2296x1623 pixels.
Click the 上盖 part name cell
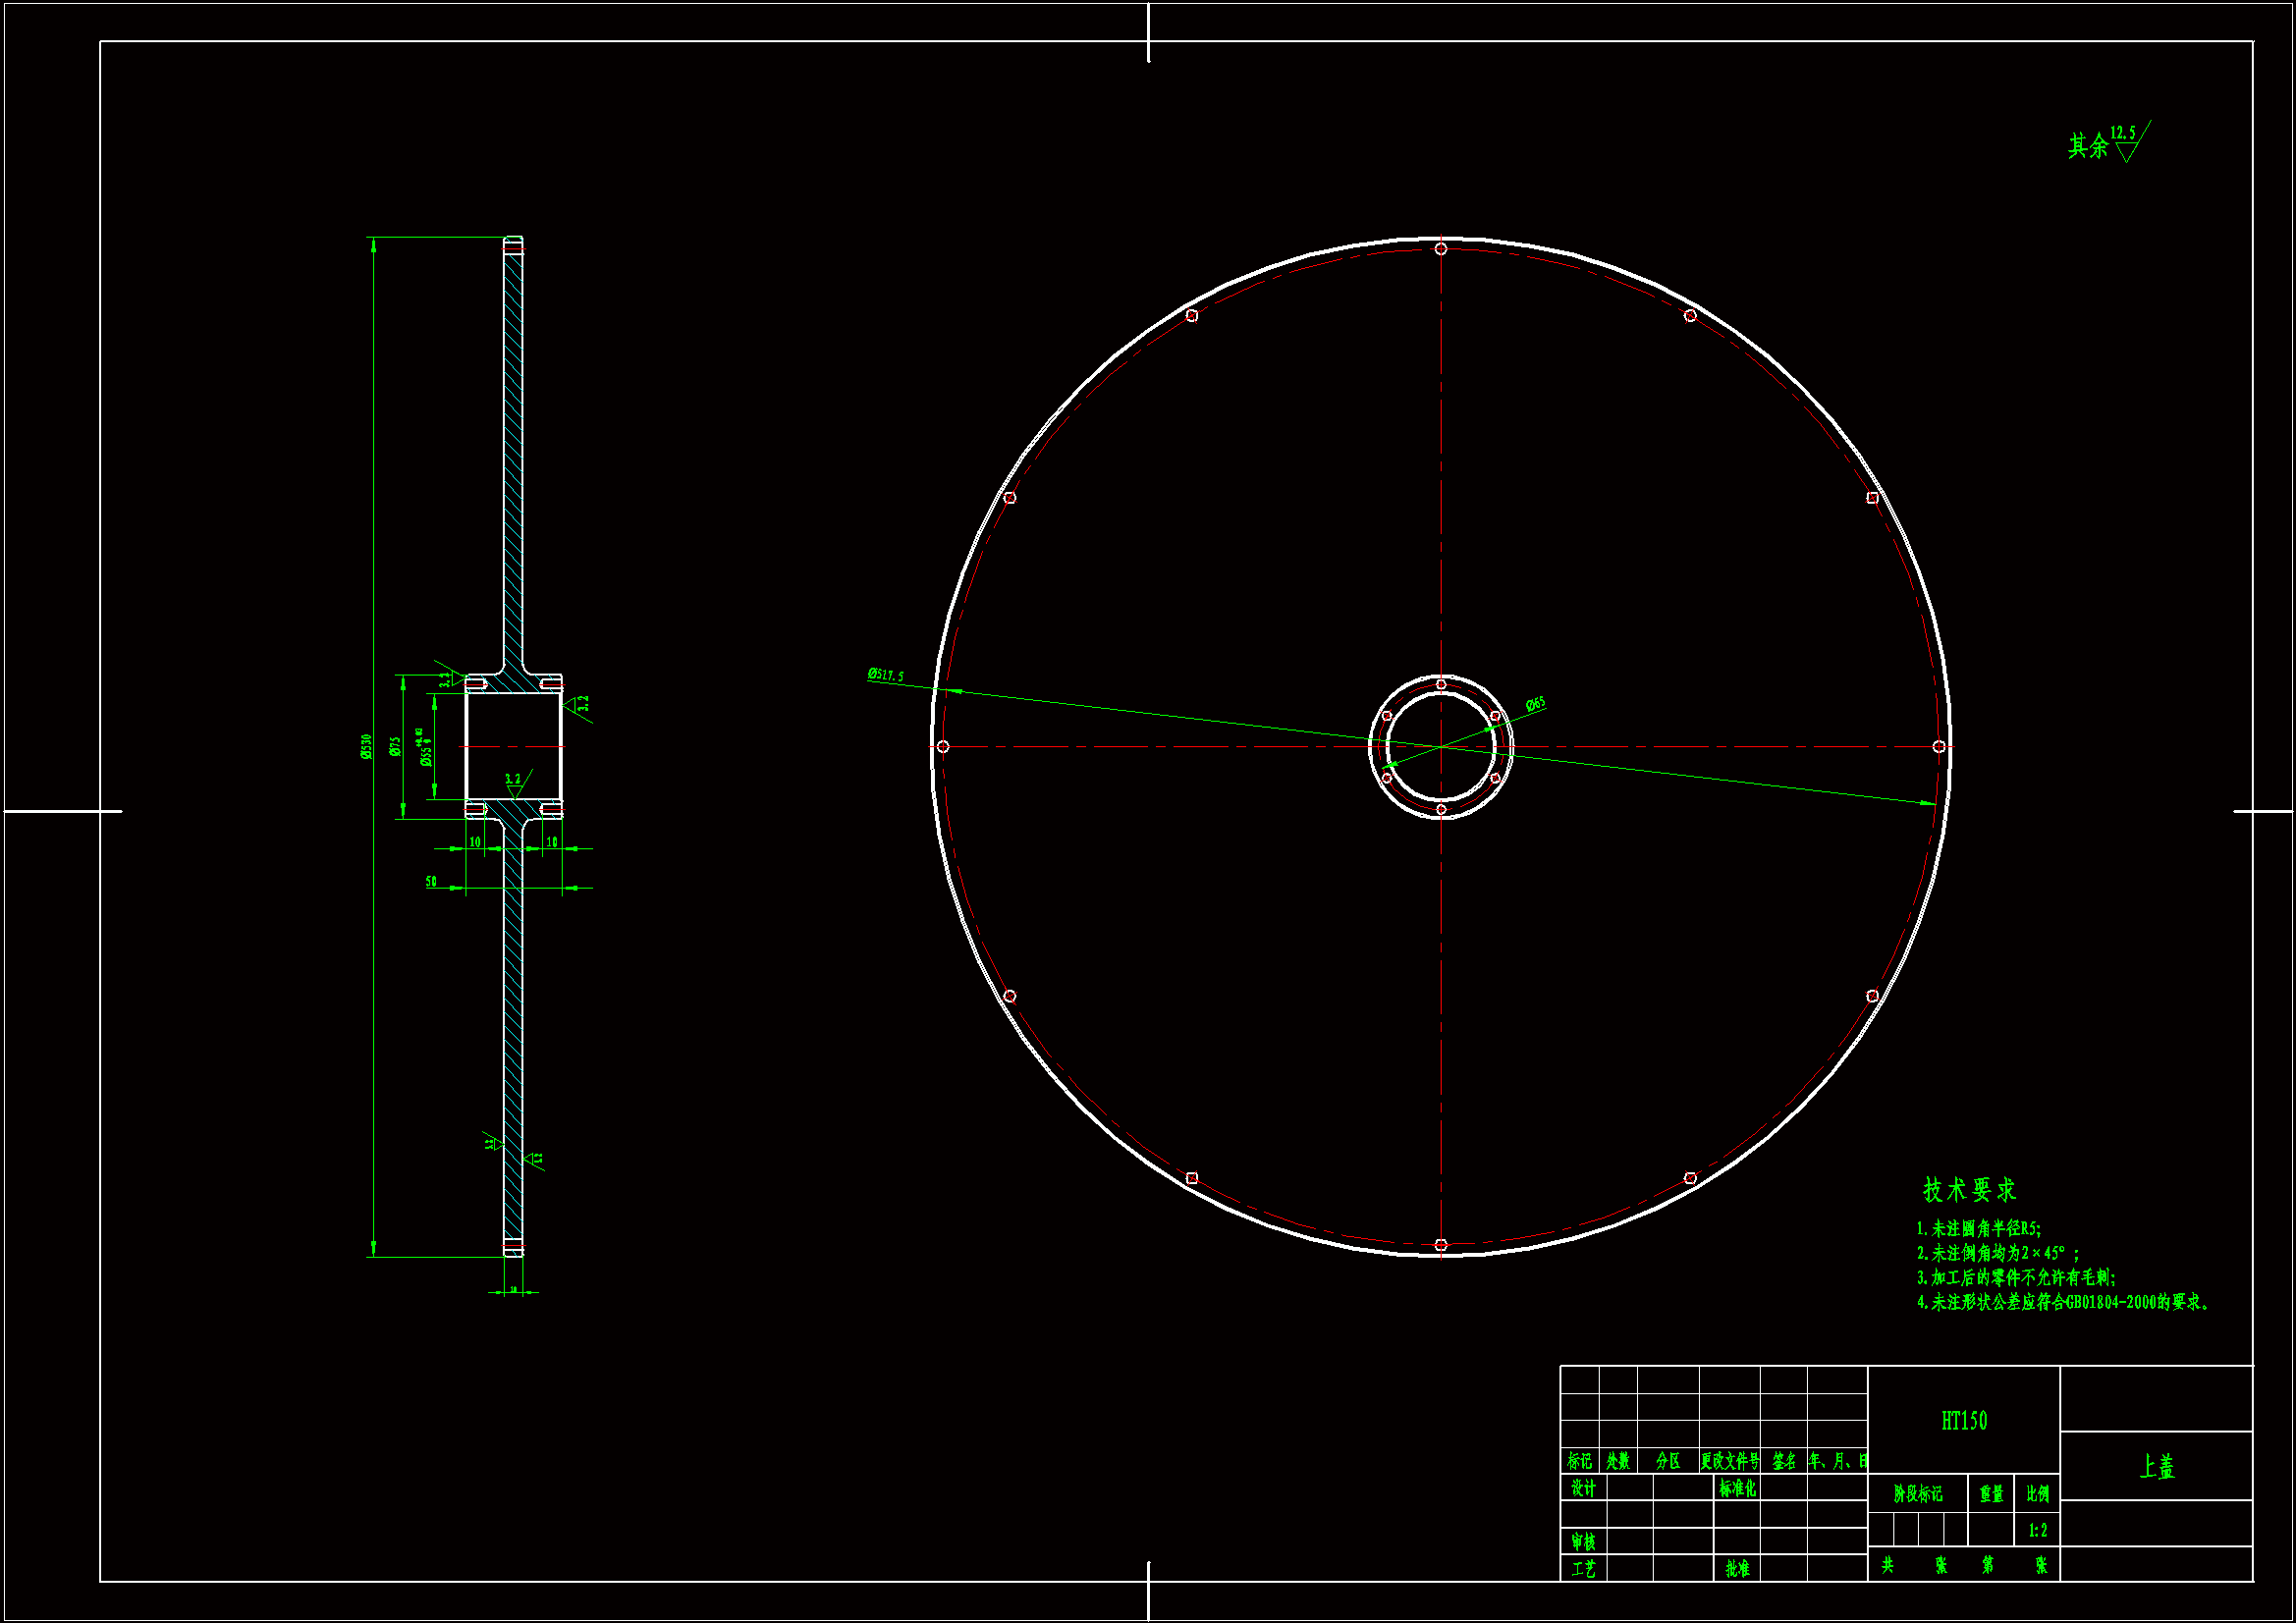2156,1467
